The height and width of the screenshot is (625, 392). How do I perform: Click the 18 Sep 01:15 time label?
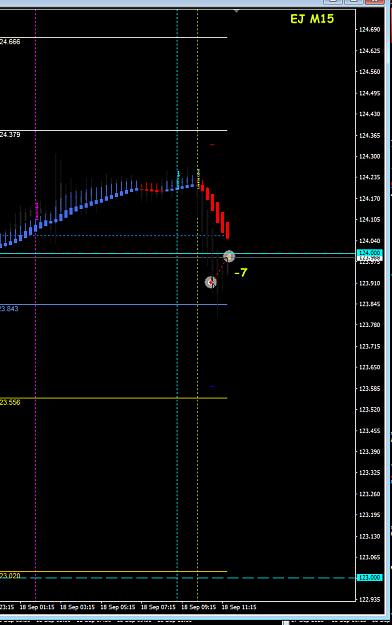(37, 607)
